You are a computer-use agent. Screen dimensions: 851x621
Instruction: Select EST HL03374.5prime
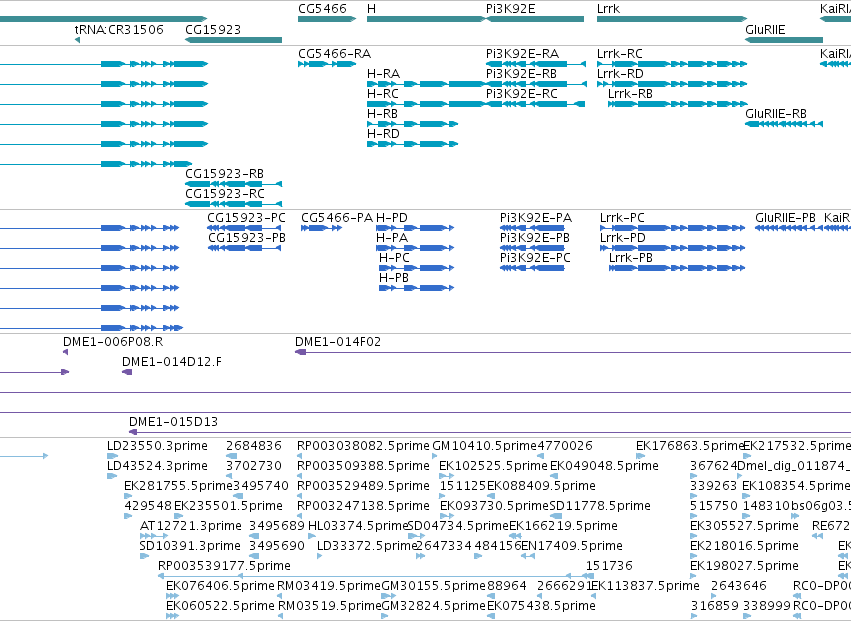coord(310,536)
